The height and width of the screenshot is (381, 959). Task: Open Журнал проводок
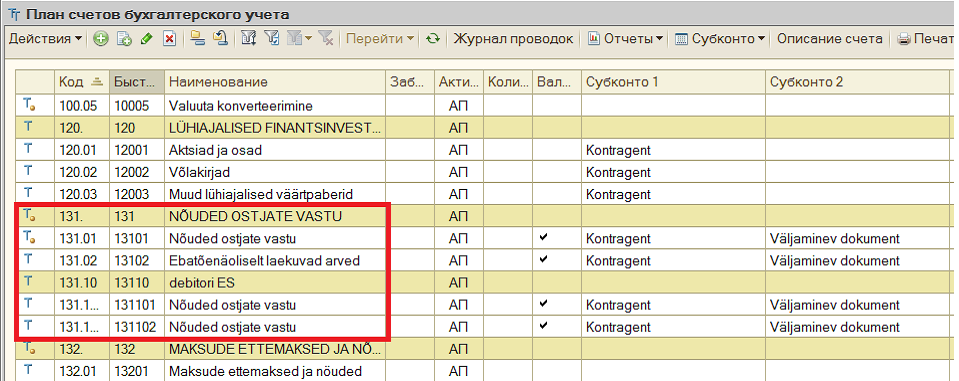pyautogui.click(x=513, y=39)
